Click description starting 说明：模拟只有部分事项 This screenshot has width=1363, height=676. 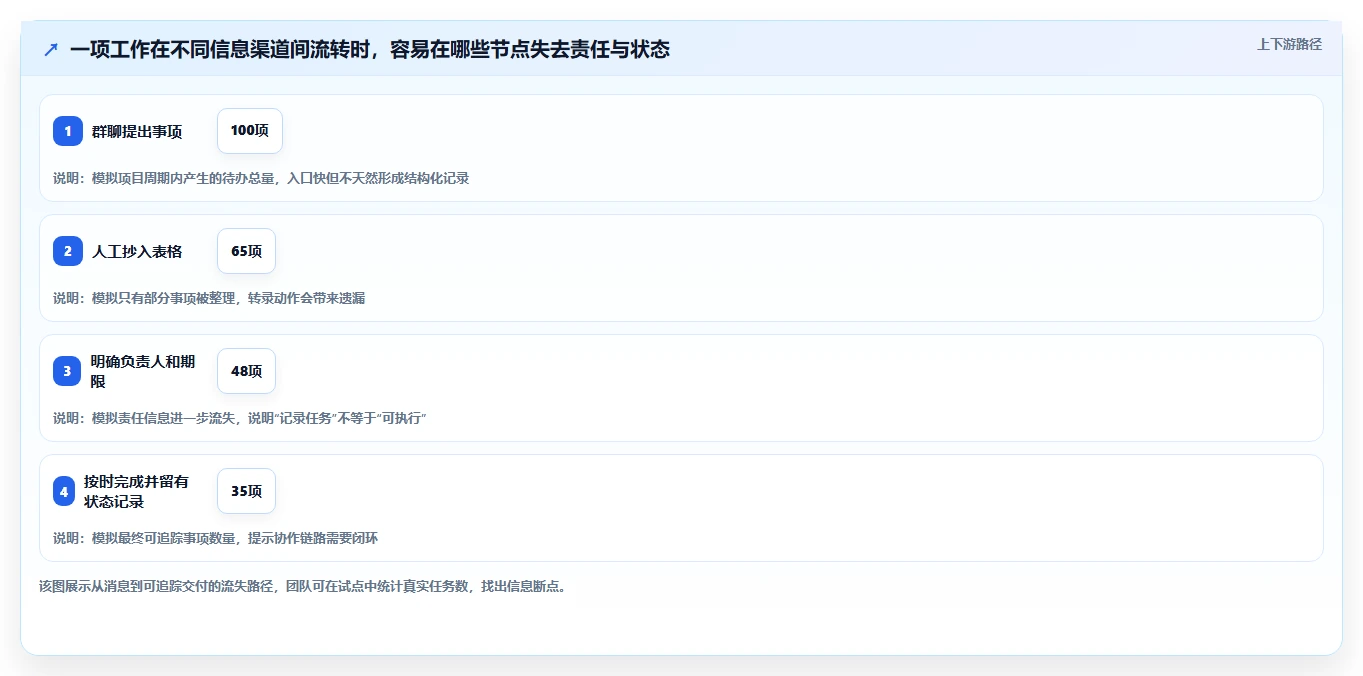pyautogui.click(x=209, y=298)
